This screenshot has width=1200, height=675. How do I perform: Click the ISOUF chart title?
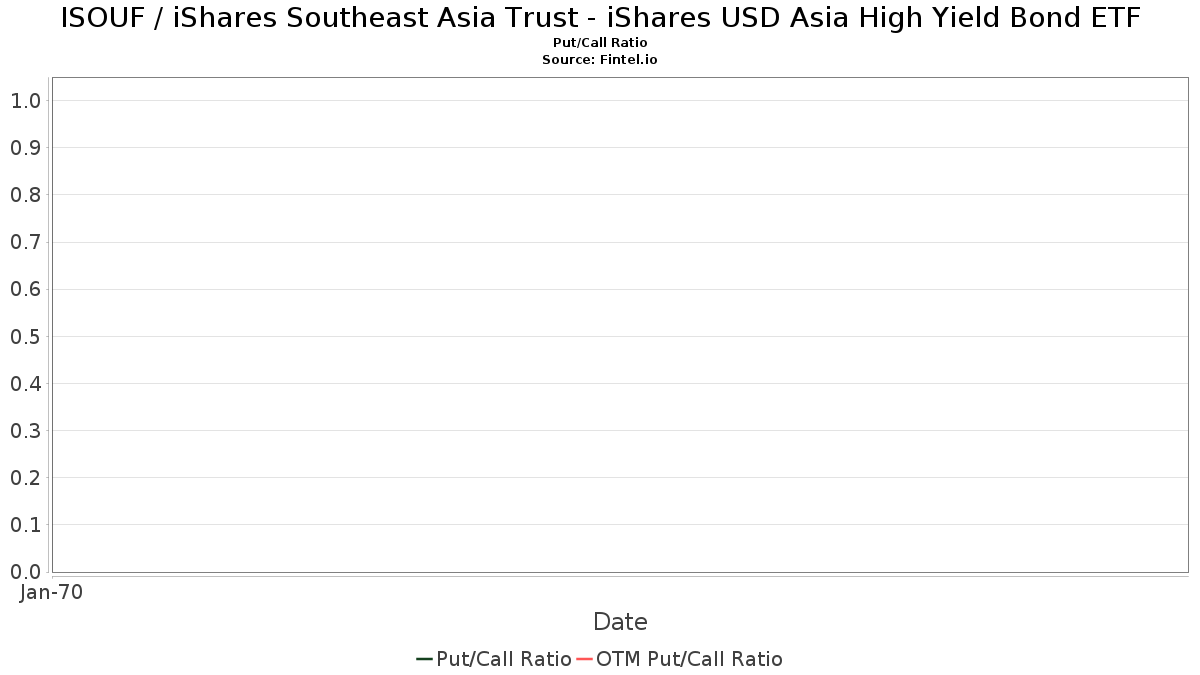[600, 19]
